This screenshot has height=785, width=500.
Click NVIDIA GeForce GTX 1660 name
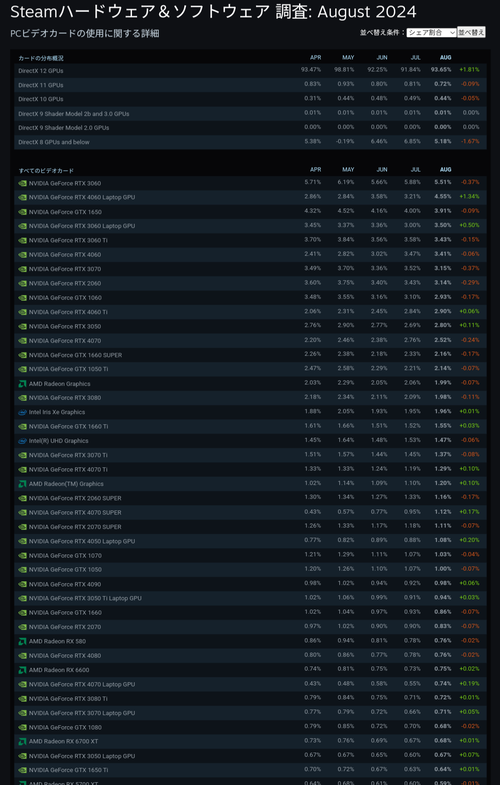[x=65, y=613]
